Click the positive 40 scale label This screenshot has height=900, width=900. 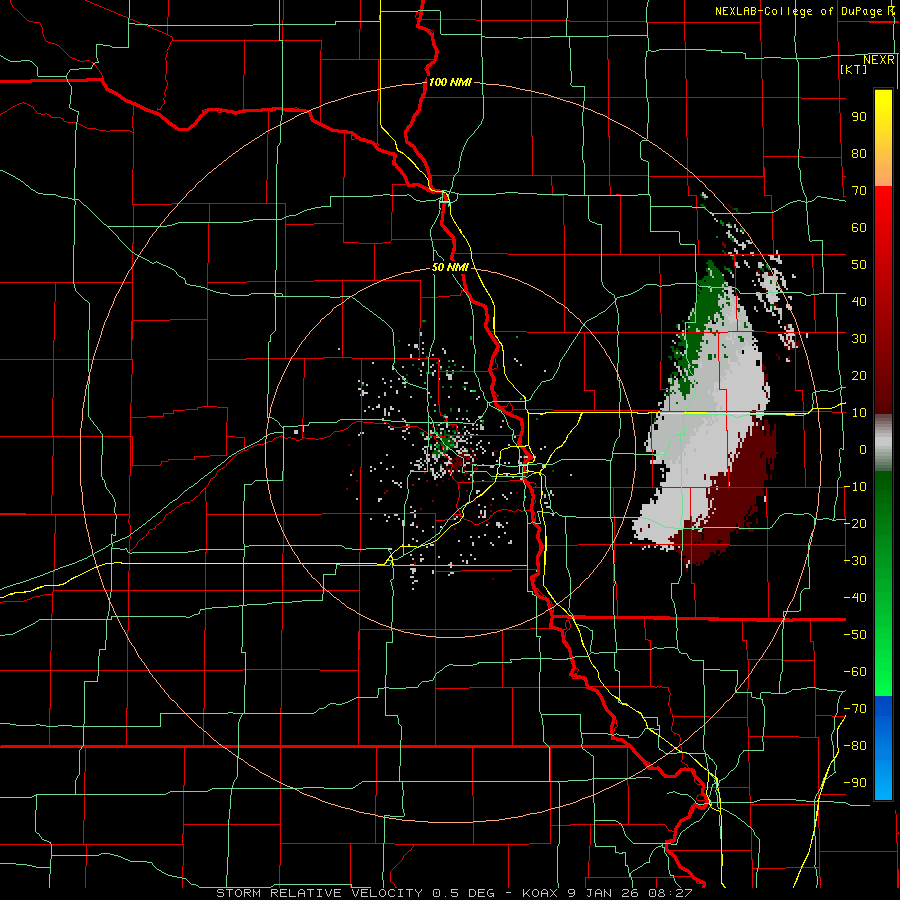[859, 302]
